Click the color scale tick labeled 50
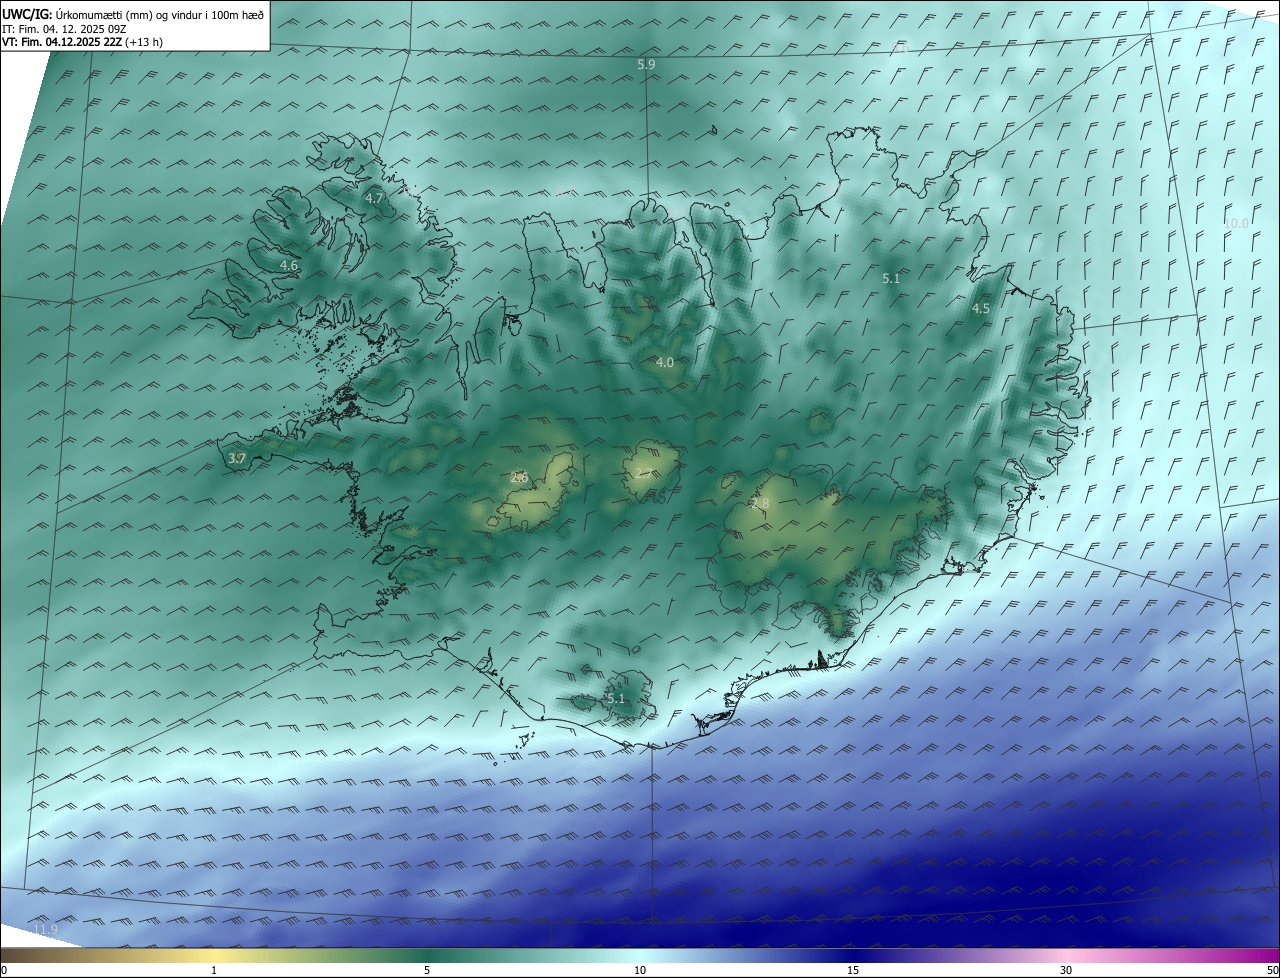1280x978 pixels. click(1272, 970)
